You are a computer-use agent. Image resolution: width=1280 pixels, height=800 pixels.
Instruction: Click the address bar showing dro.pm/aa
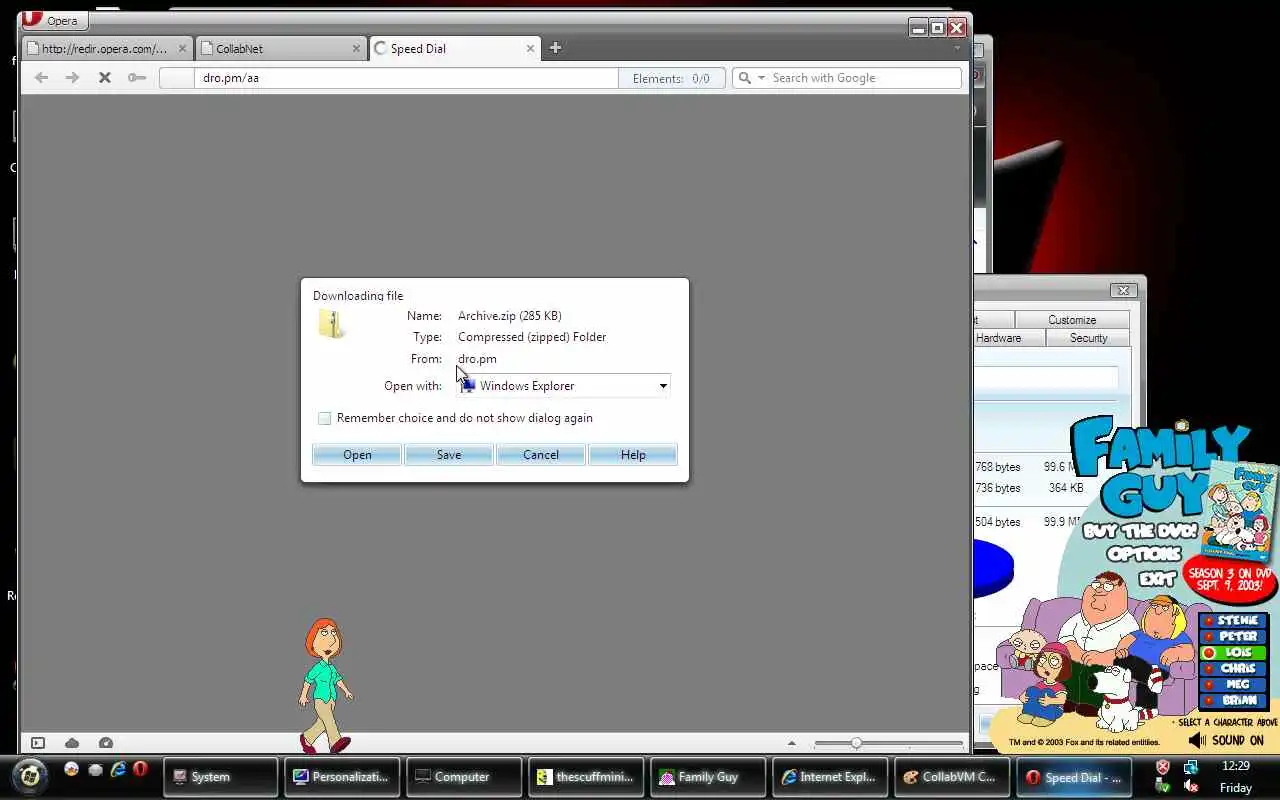(x=388, y=78)
